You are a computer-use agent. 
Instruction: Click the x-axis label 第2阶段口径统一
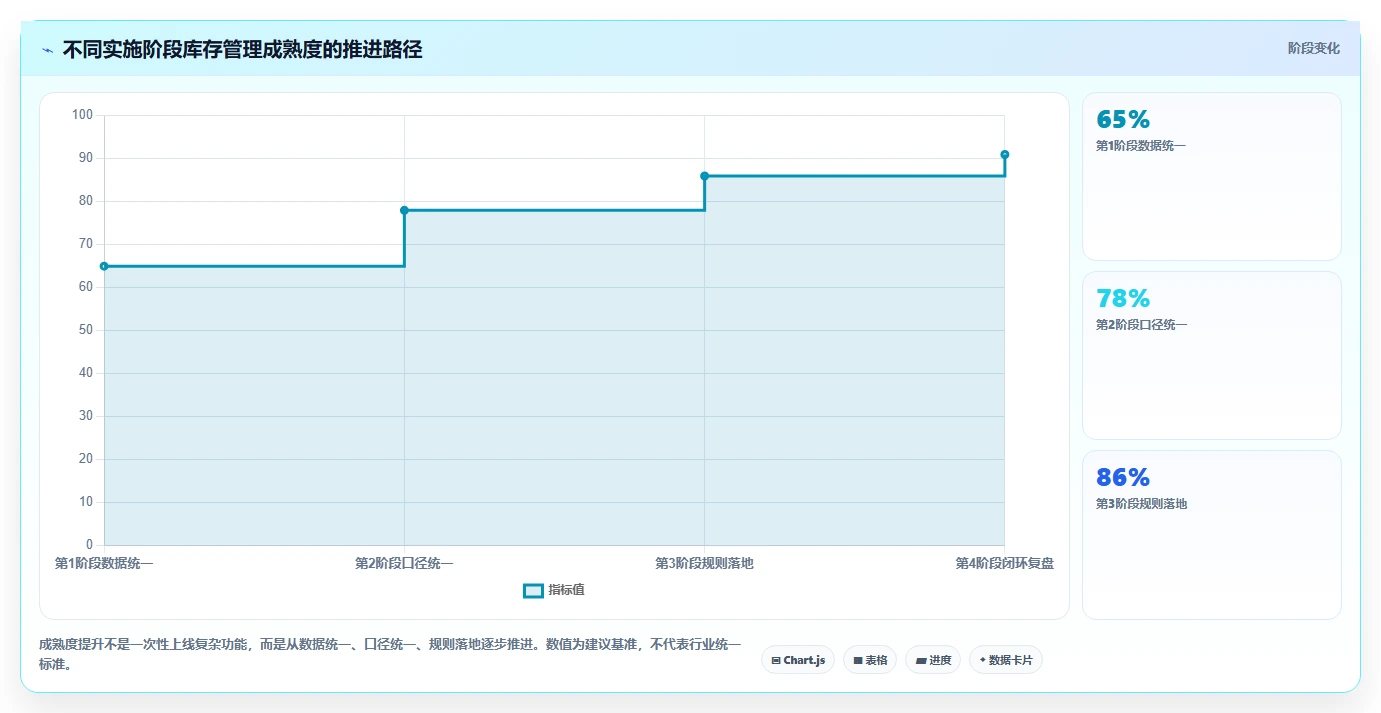pyautogui.click(x=404, y=563)
